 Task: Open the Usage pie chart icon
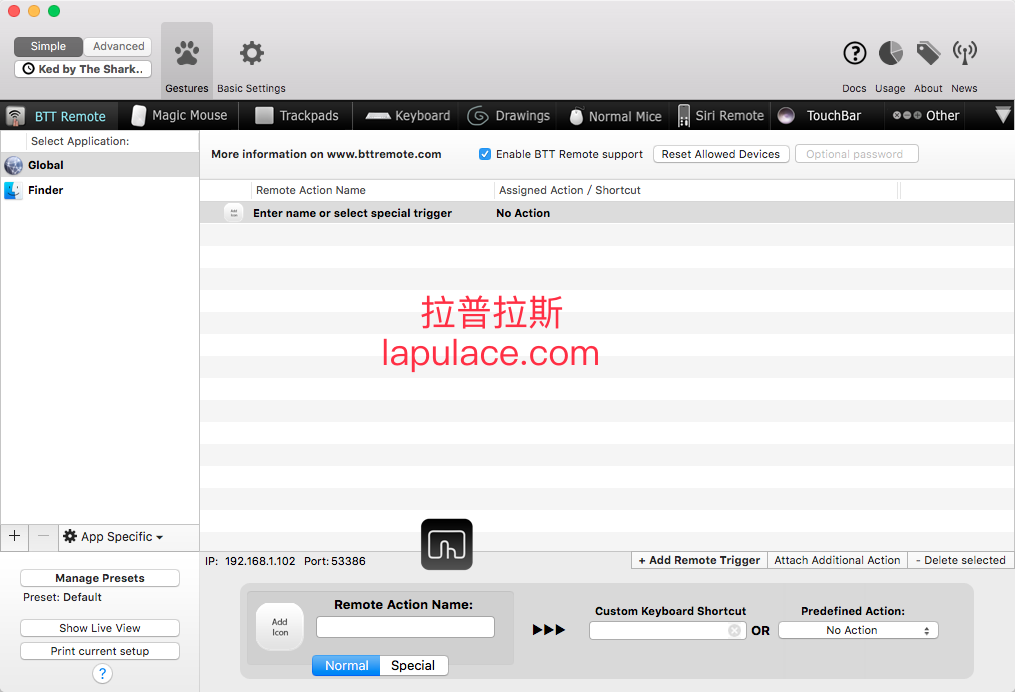(891, 53)
